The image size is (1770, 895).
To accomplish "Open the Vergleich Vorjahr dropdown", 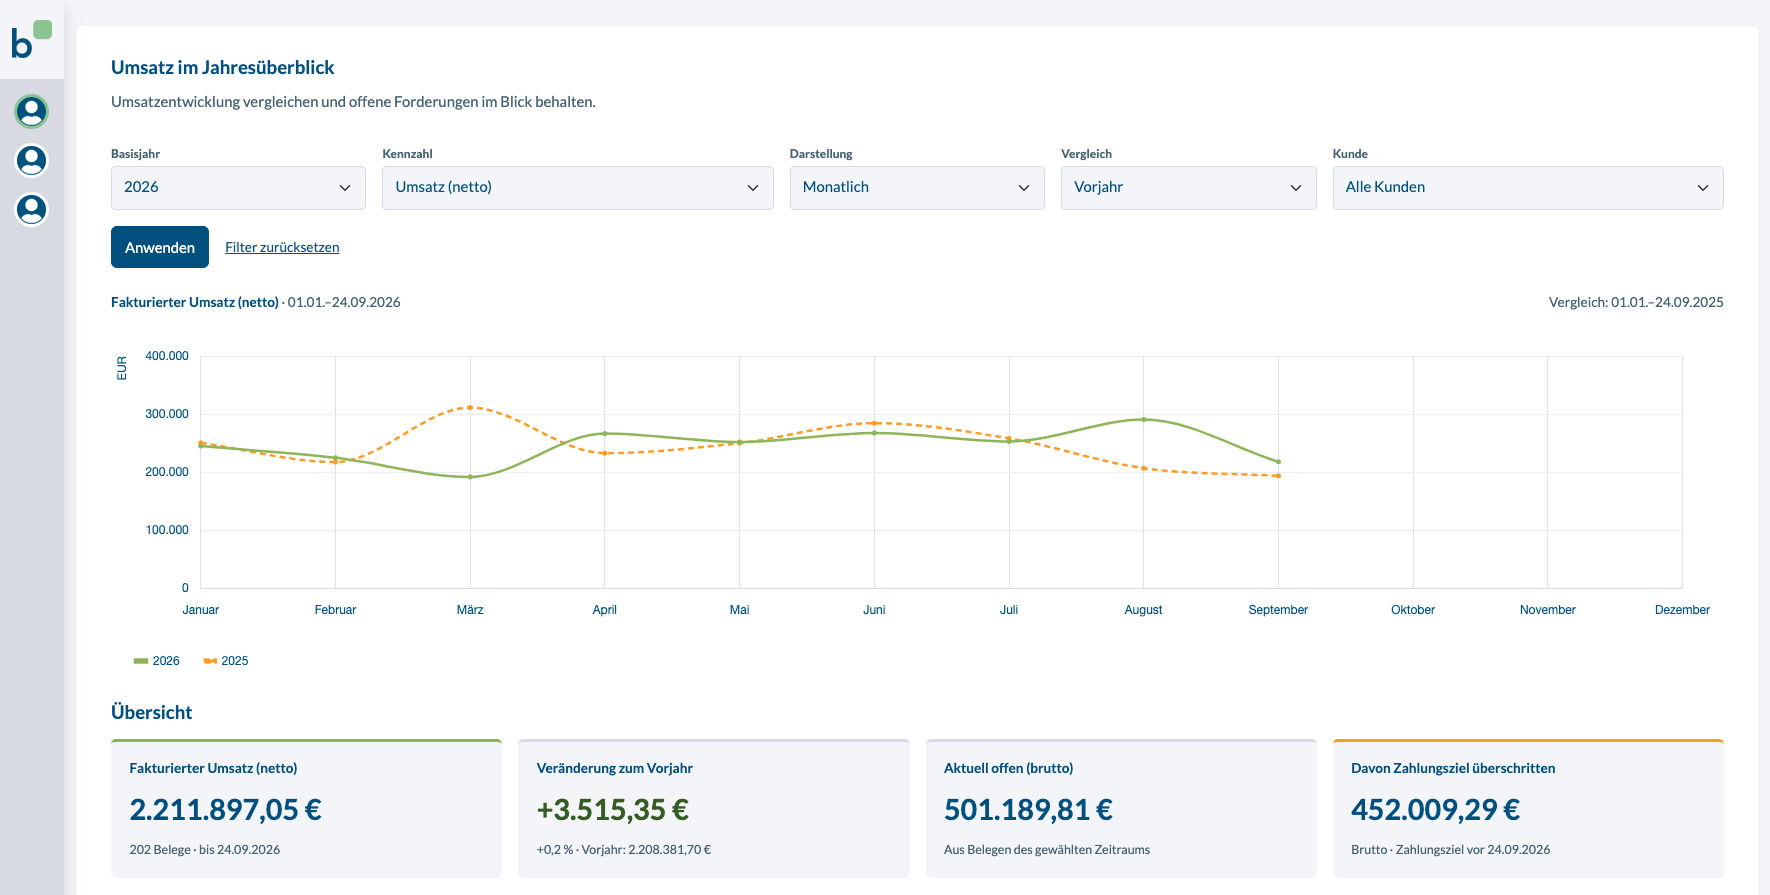I will [x=1188, y=188].
